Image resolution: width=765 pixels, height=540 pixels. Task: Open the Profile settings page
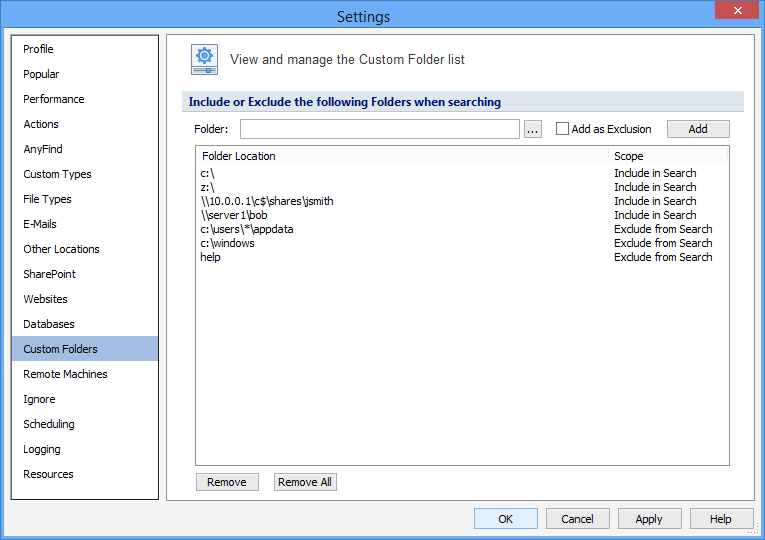39,49
